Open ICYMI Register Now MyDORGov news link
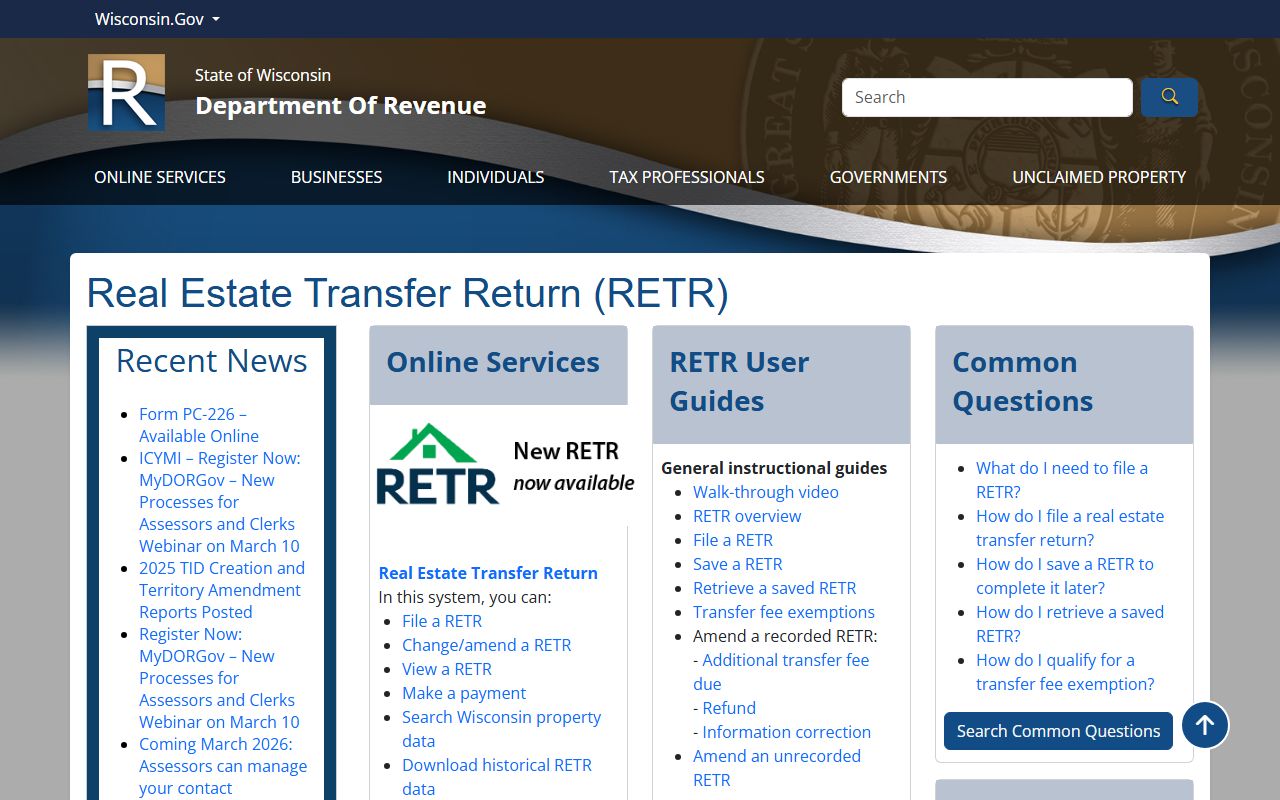This screenshot has height=800, width=1280. point(220,502)
